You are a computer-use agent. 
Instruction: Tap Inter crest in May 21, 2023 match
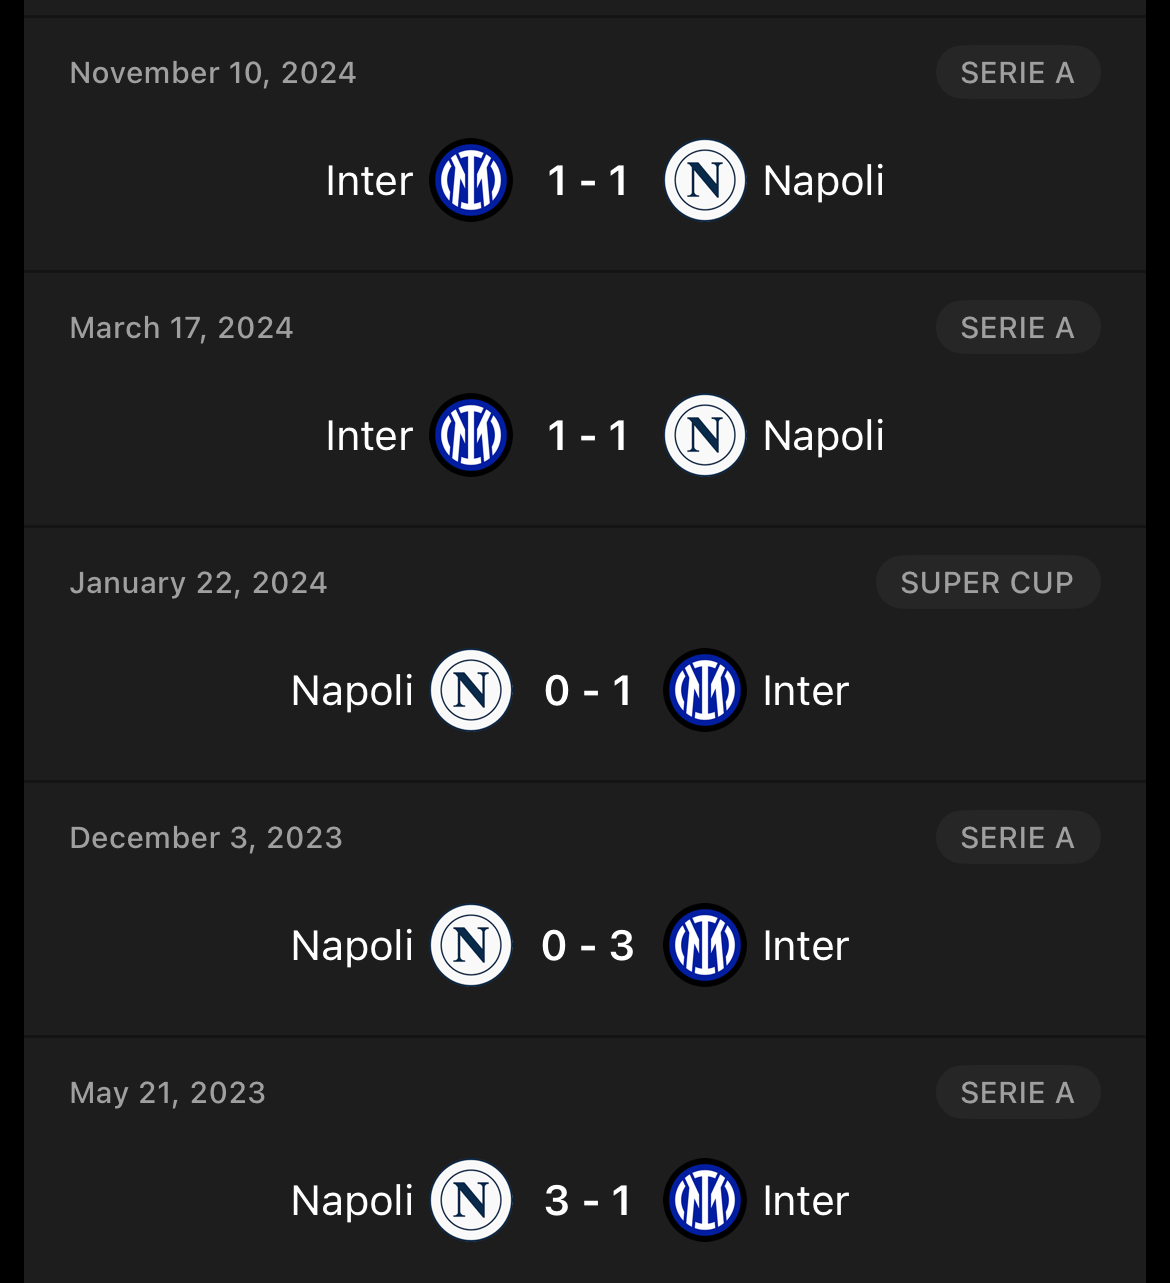point(705,1201)
